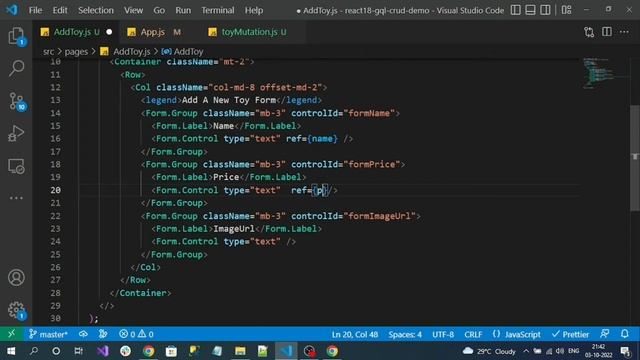
Task: Click ref={name} on line 16
Action: coord(312,139)
